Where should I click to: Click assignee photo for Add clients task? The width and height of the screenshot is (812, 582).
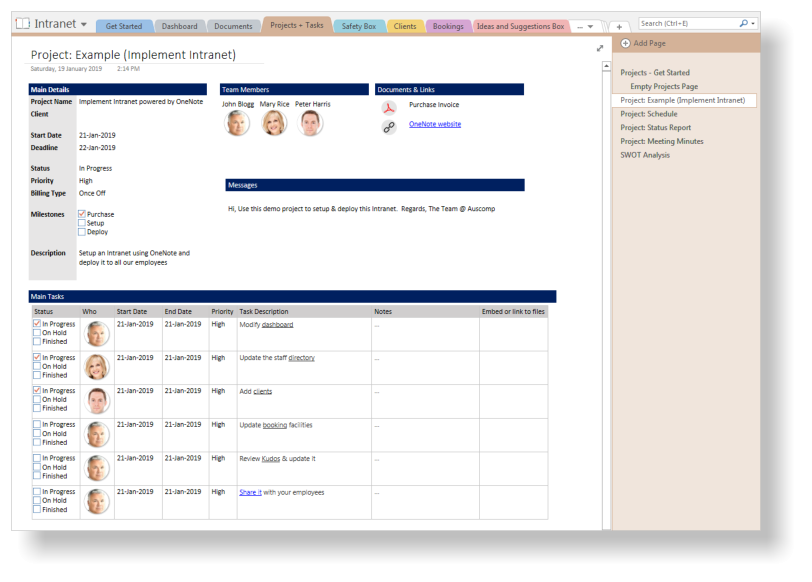point(97,401)
